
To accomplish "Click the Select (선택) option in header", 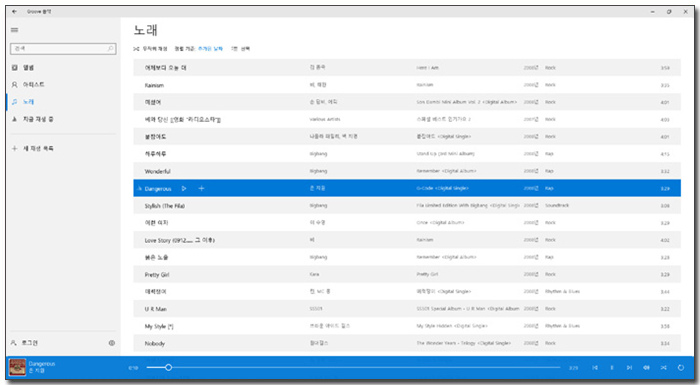I will (x=241, y=49).
